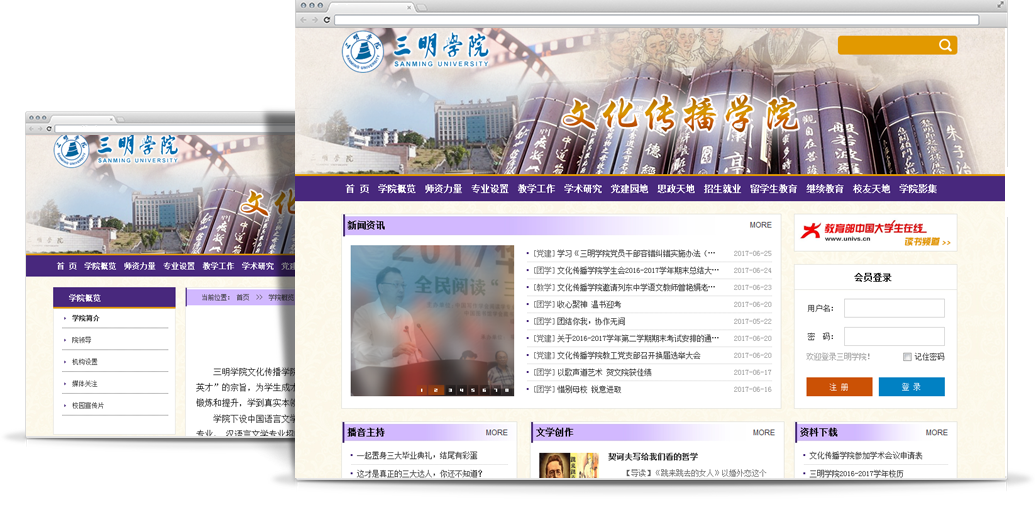Click the orange 注册 register button

coord(839,387)
